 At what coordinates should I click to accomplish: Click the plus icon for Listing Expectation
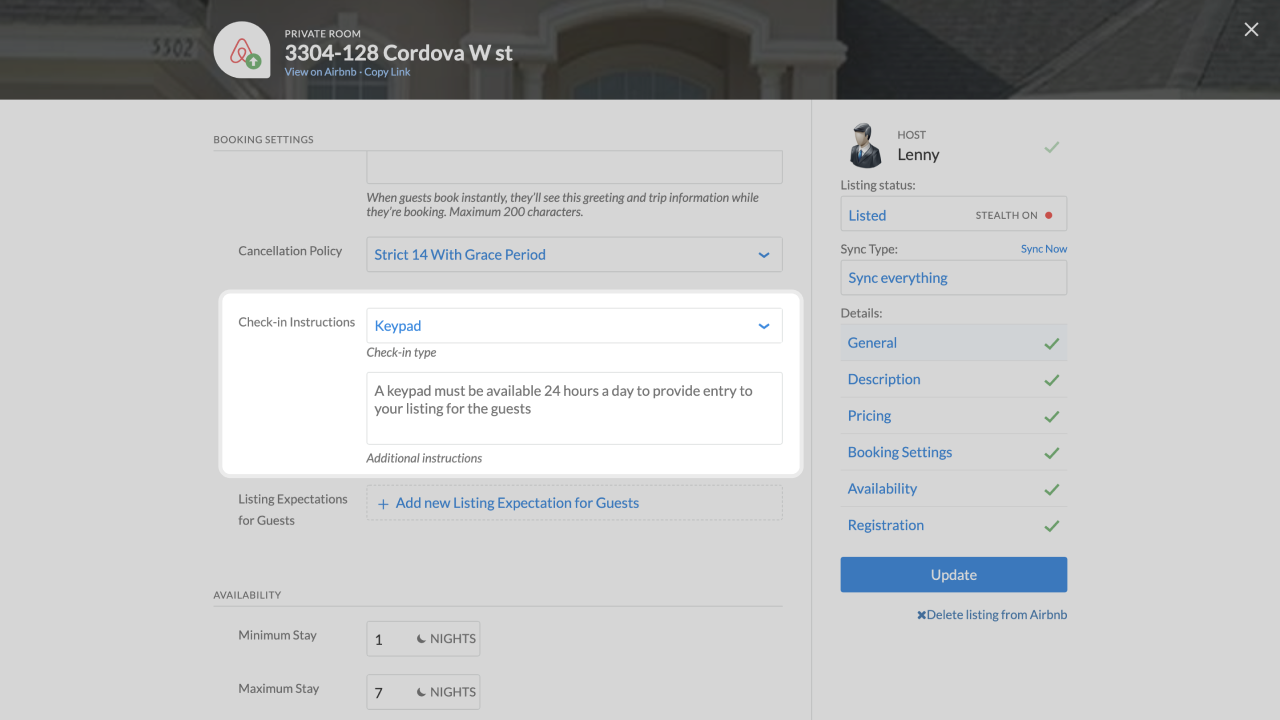pyautogui.click(x=383, y=504)
